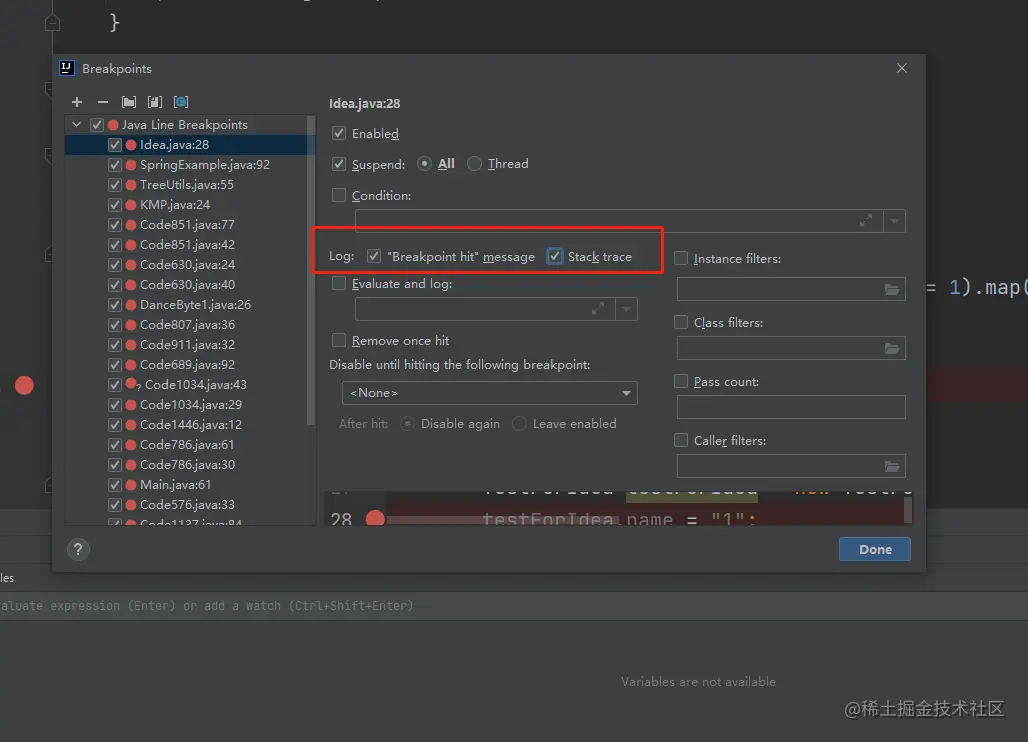
Task: Group breakpoints by package icon
Action: 129,102
